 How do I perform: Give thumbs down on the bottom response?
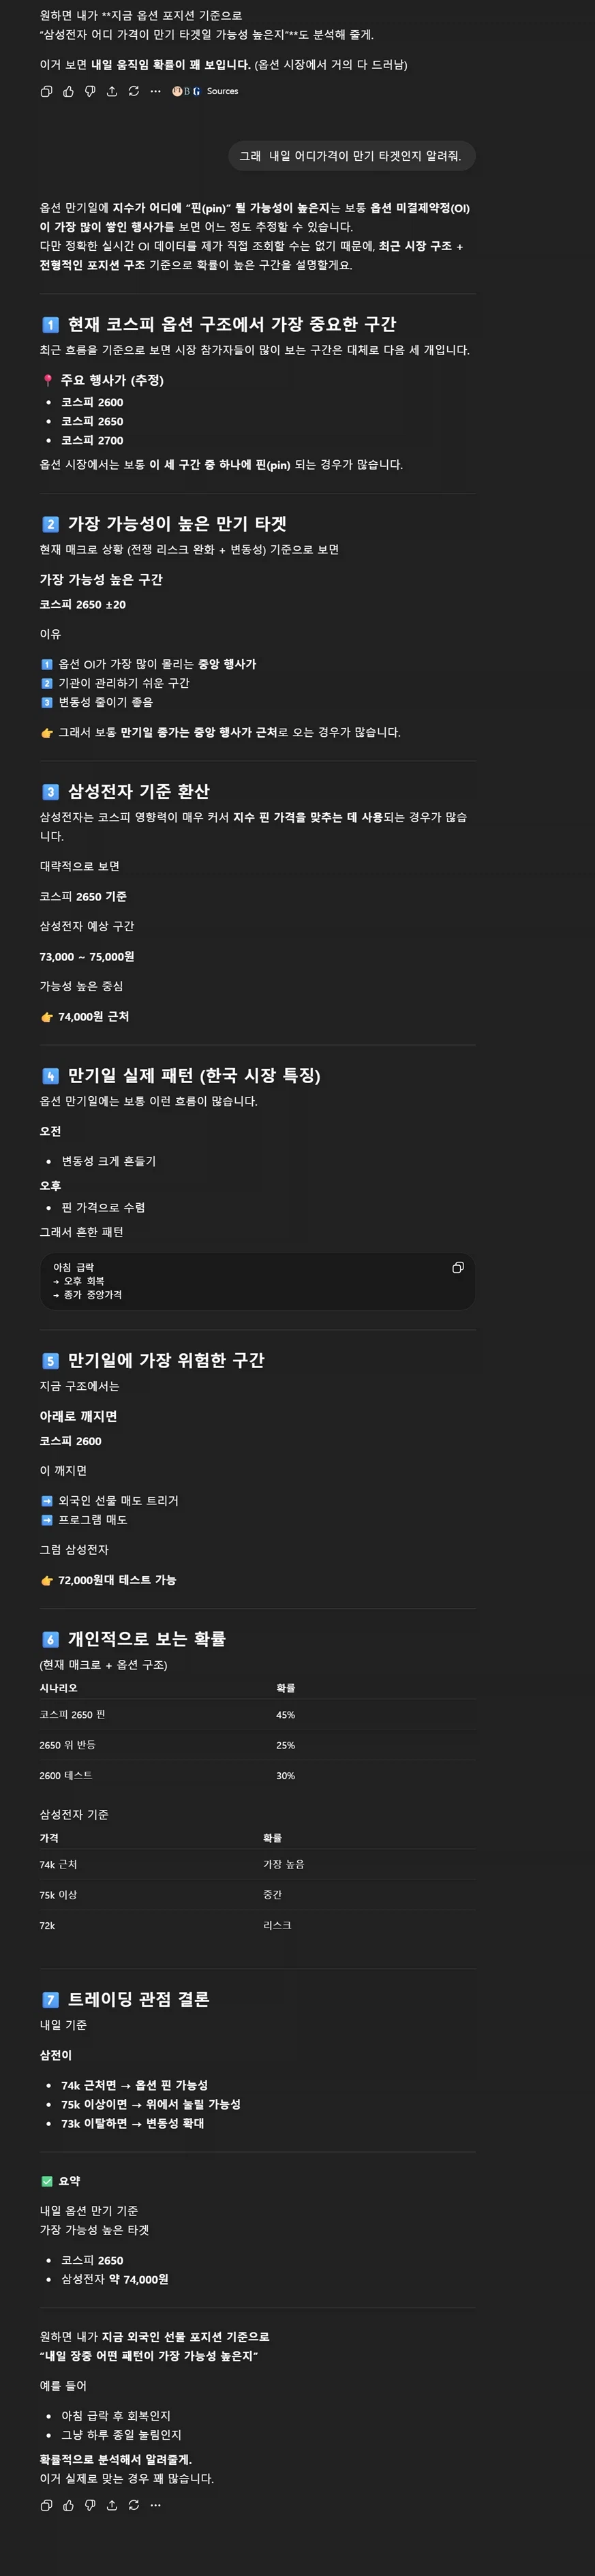[90, 2506]
